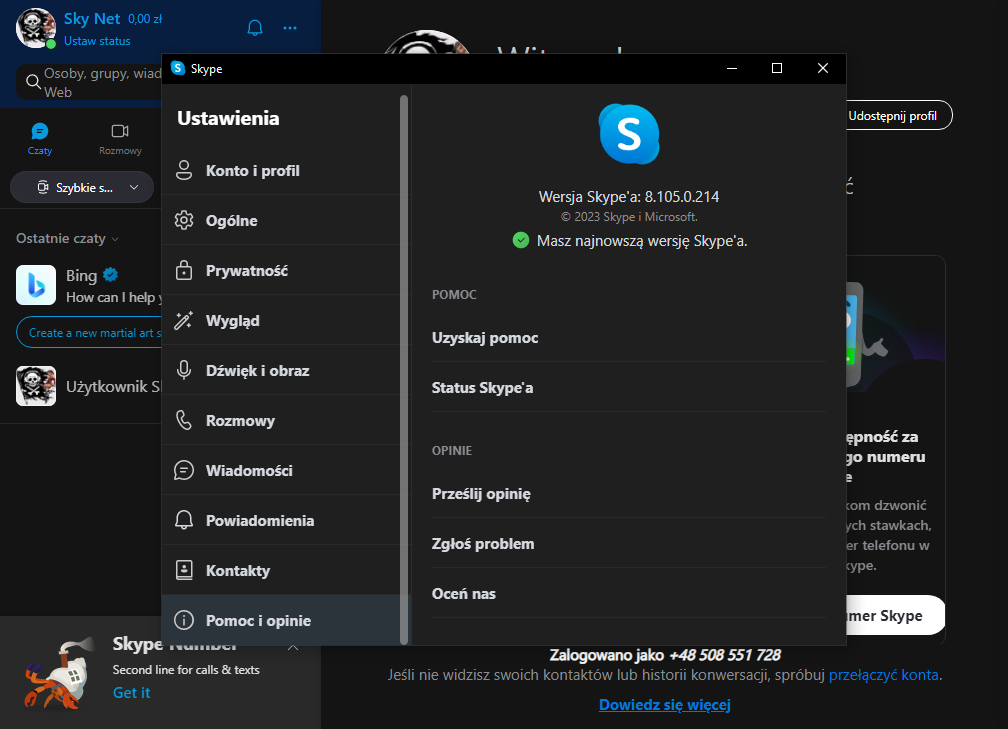Image resolution: width=1008 pixels, height=729 pixels.
Task: Click the person icon beside Konto i profil
Action: coord(184,170)
